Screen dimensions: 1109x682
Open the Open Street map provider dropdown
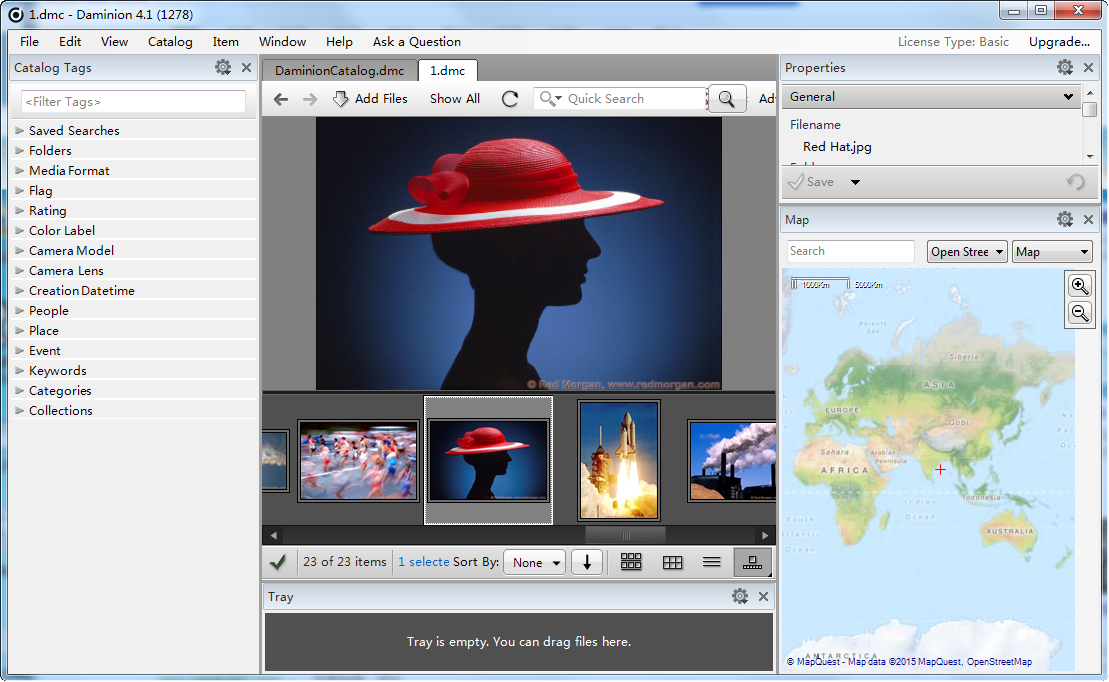967,252
